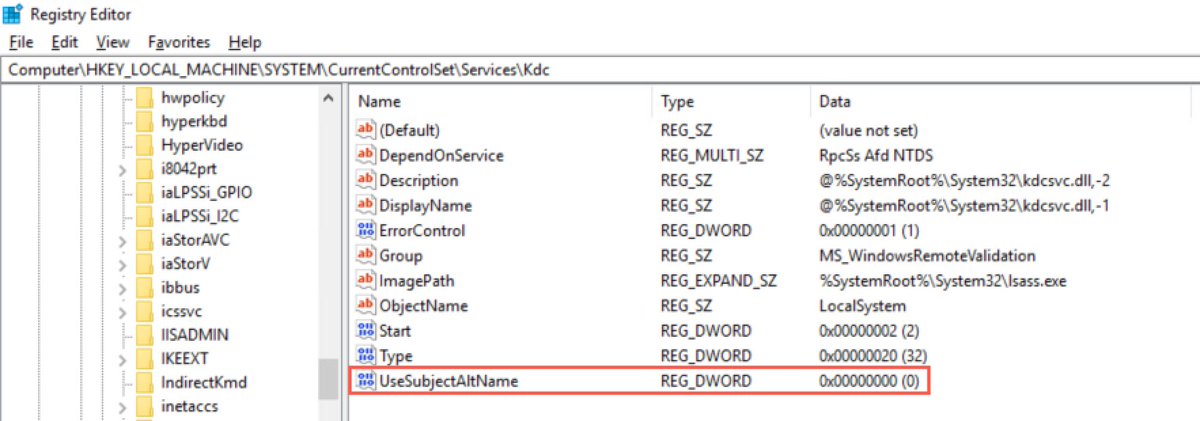Click the Description string value icon

(x=366, y=180)
